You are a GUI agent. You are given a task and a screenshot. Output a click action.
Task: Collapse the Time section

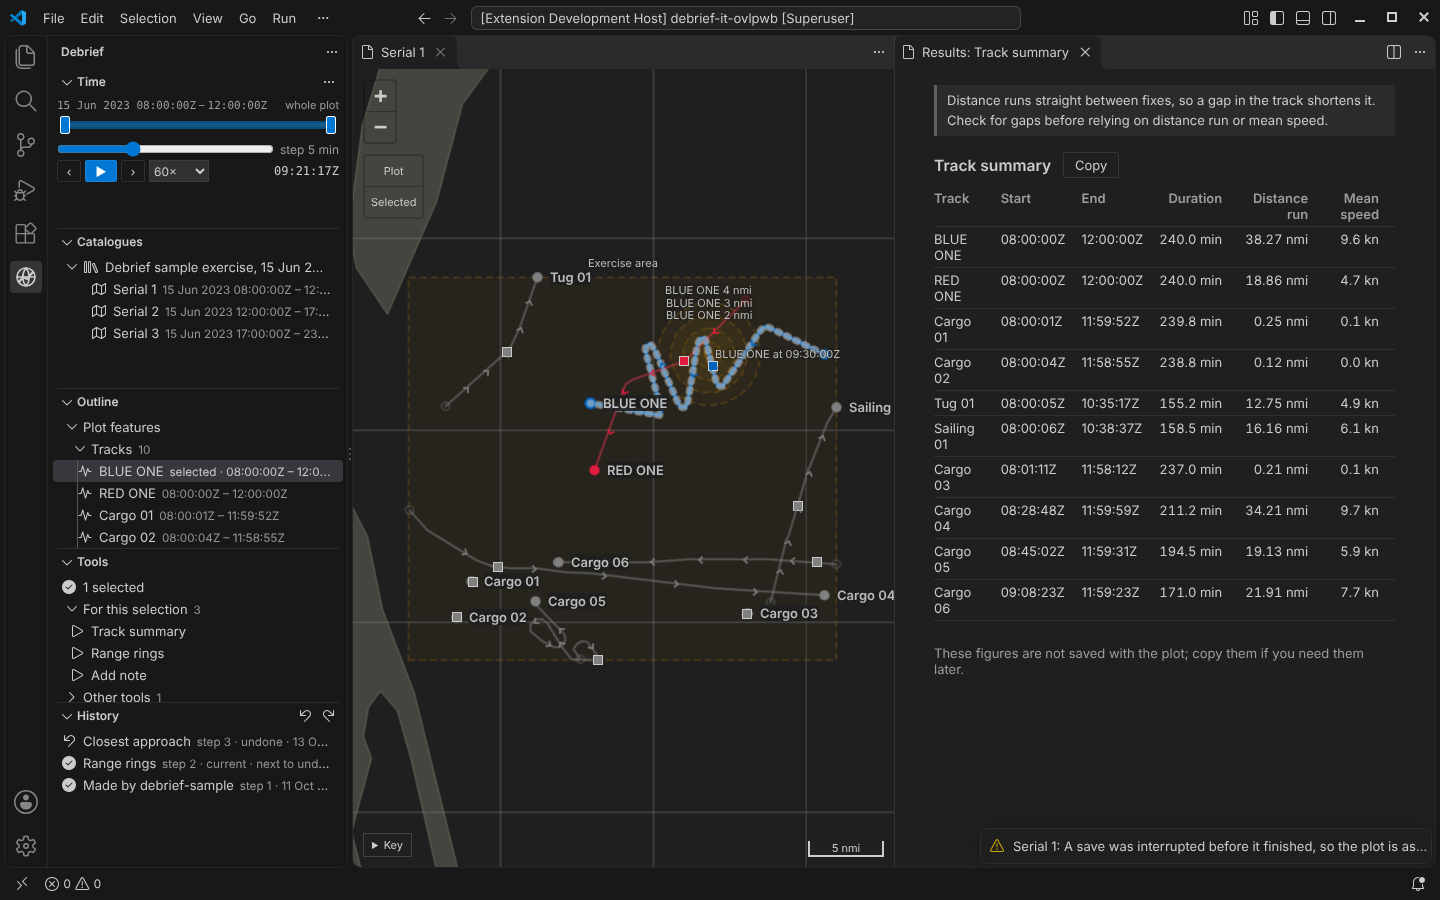[x=67, y=82]
